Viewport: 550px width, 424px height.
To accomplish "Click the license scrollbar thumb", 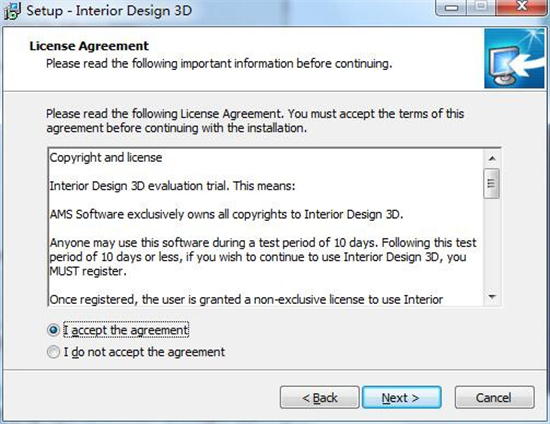I will (492, 183).
